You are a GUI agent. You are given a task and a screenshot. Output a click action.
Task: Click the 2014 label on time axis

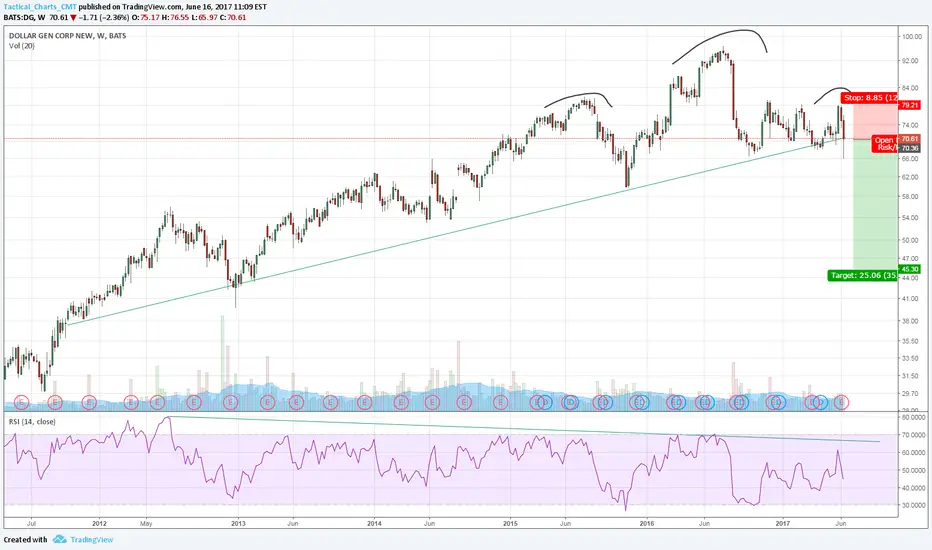click(x=374, y=524)
